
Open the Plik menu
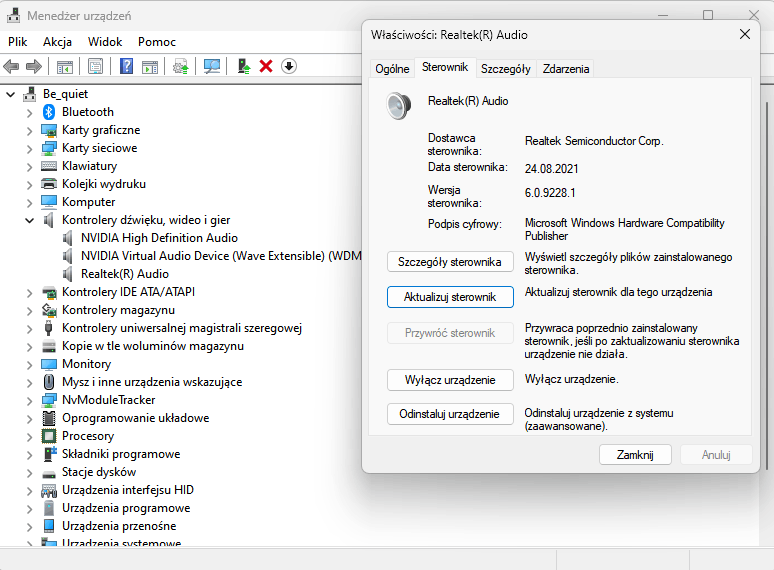[17, 42]
